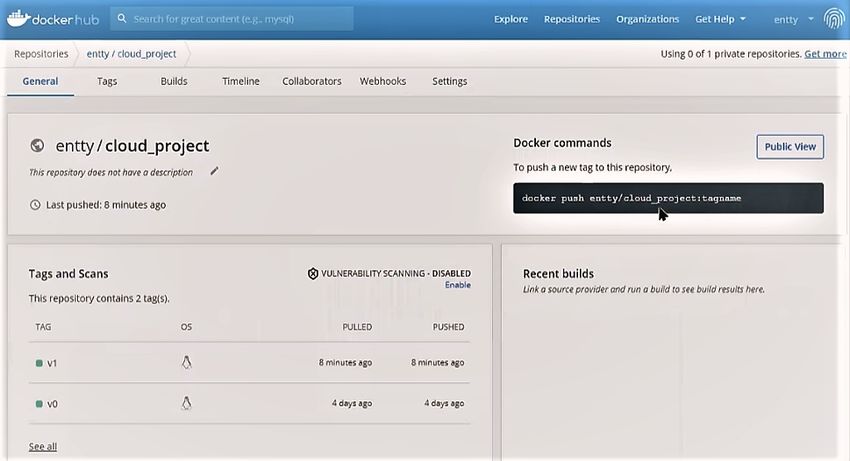Viewport: 850px width, 461px height.
Task: Click the Linux penguin icon for v0
Action: (186, 403)
